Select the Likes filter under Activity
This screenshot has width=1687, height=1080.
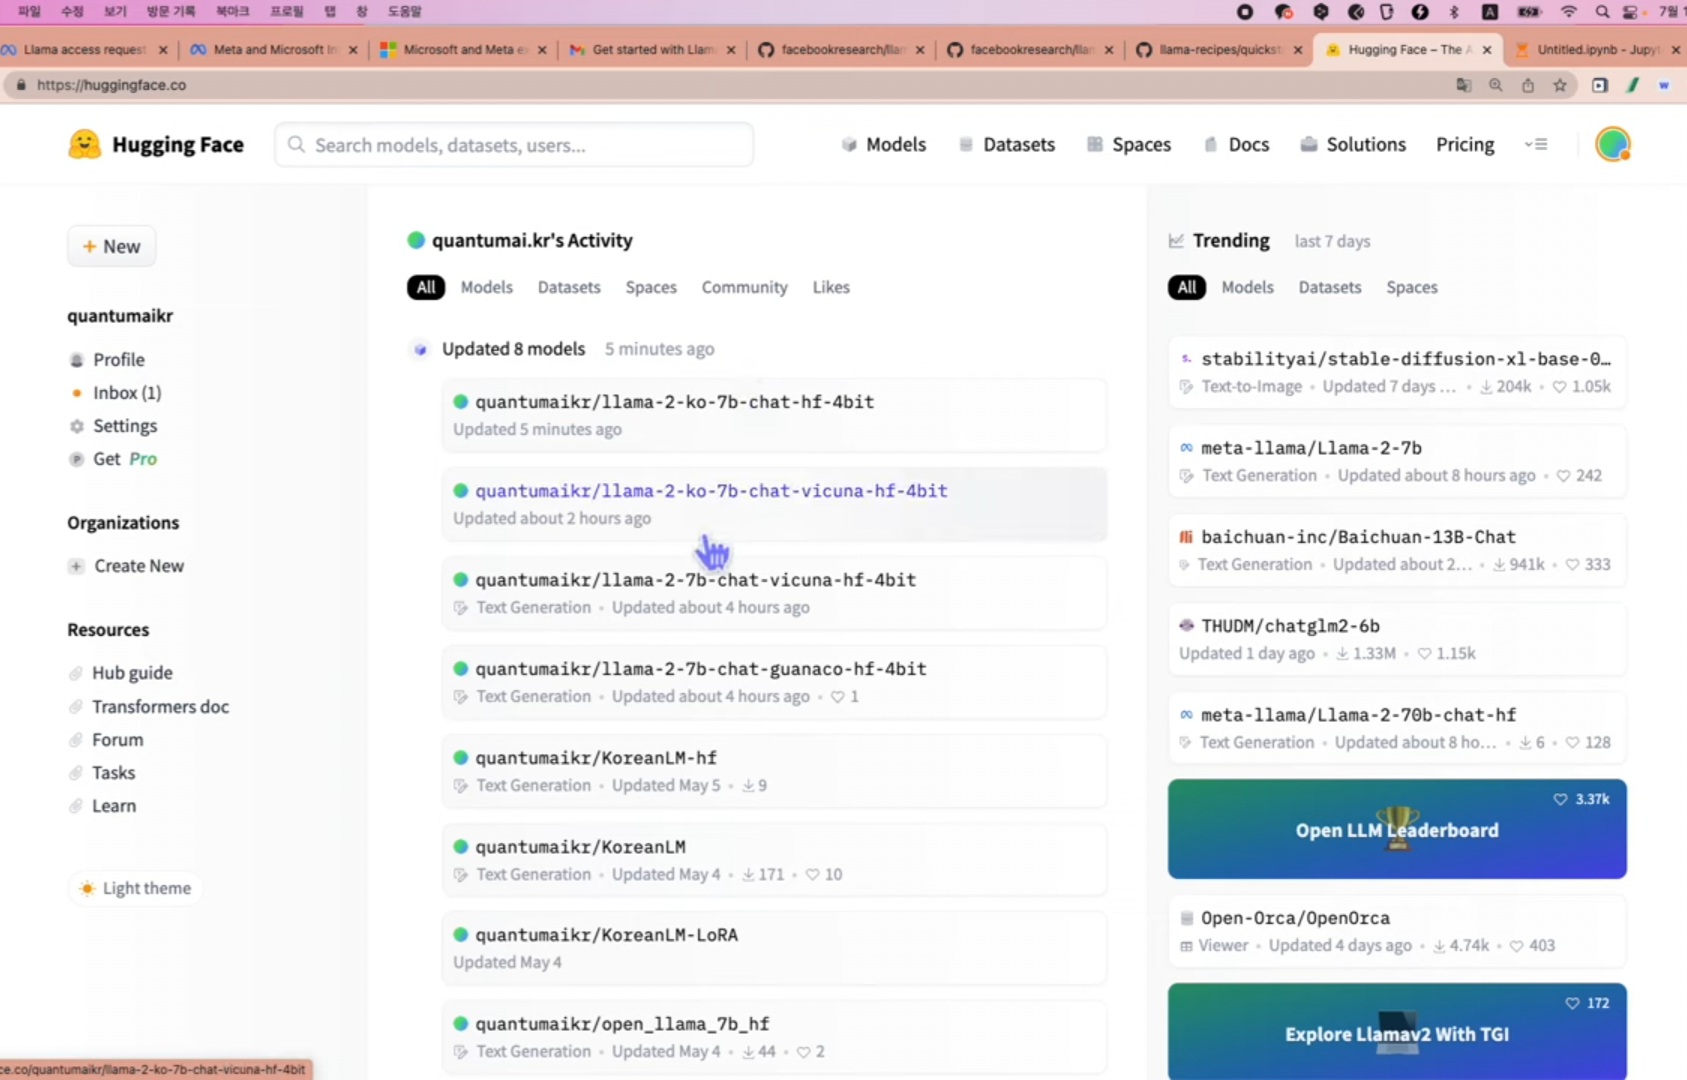pos(831,287)
